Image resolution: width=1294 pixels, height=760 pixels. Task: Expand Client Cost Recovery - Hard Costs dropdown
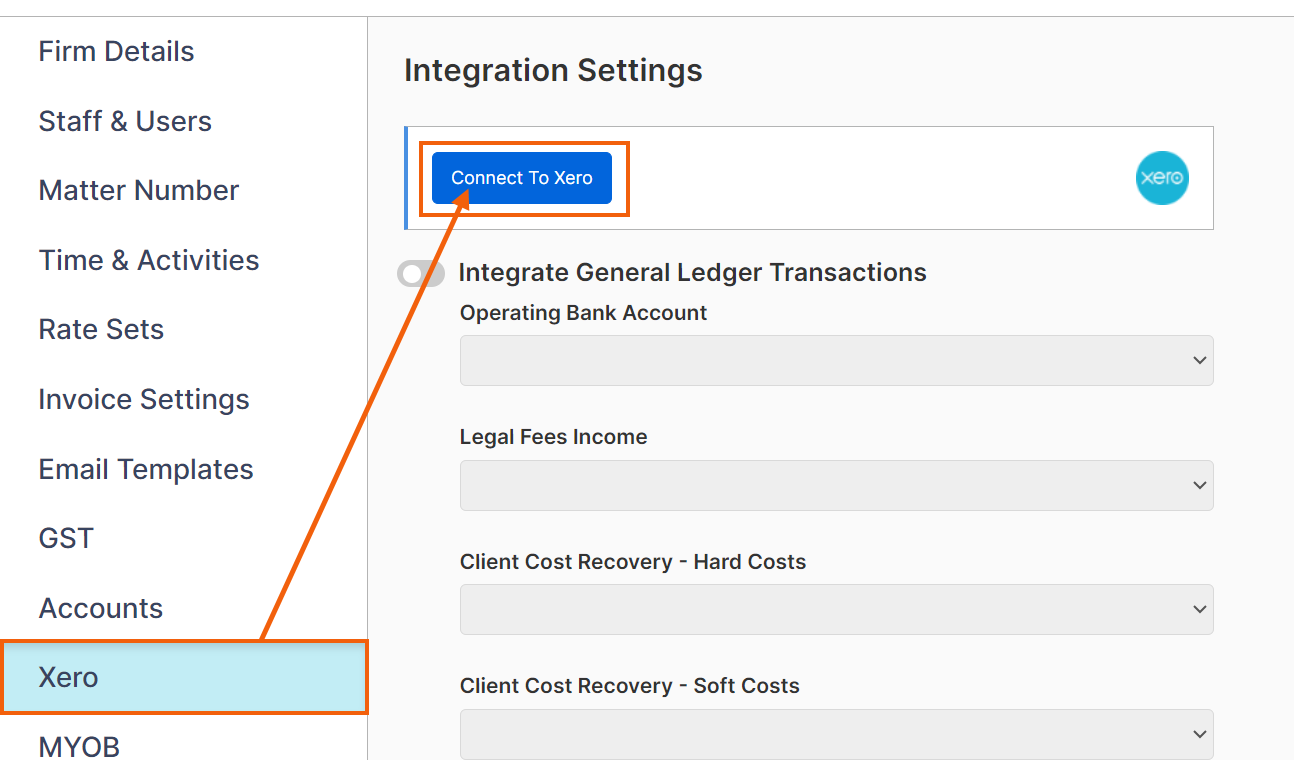coord(836,609)
